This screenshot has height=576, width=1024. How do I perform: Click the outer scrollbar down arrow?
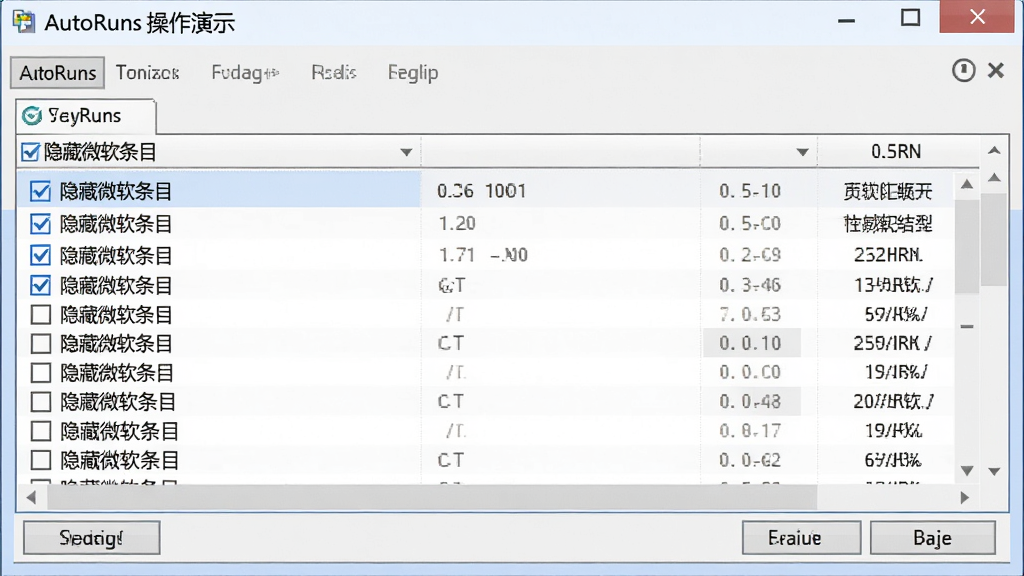[x=995, y=471]
